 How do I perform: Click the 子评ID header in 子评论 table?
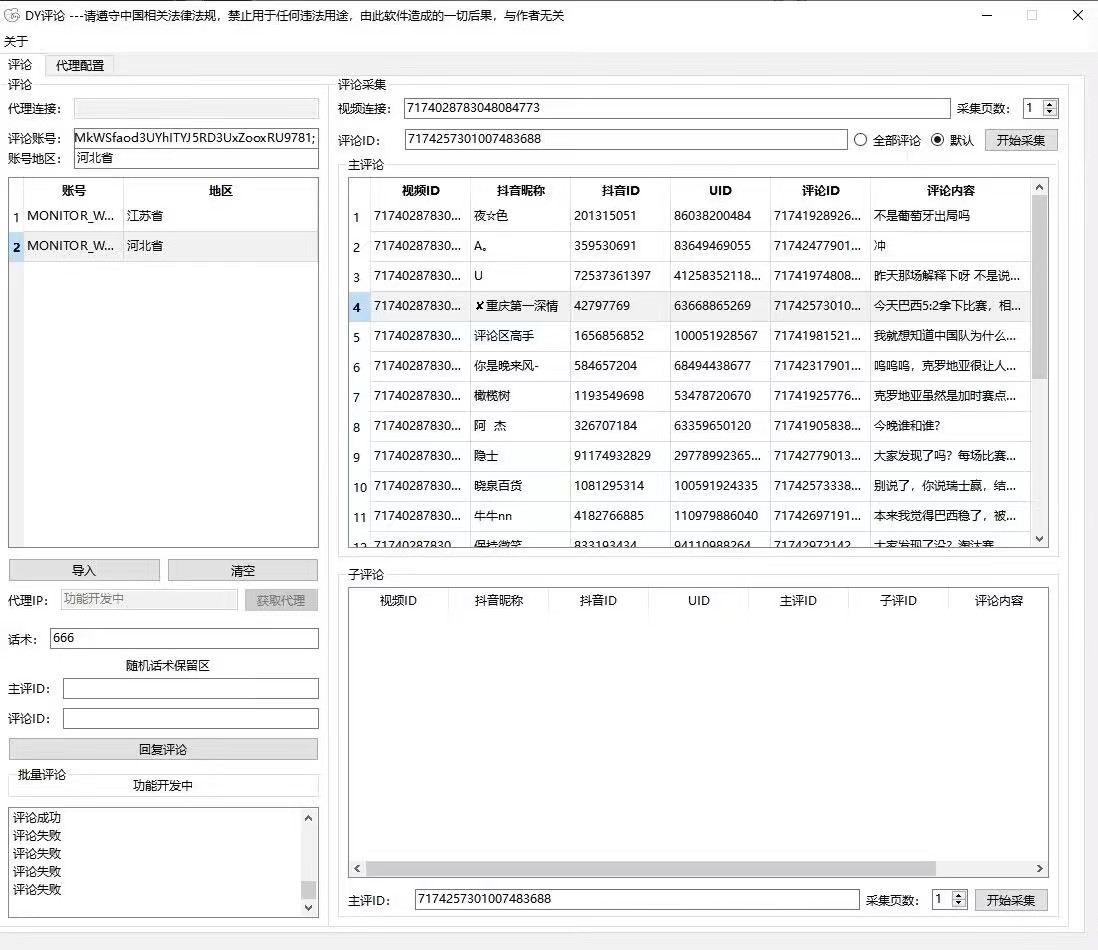click(898, 601)
